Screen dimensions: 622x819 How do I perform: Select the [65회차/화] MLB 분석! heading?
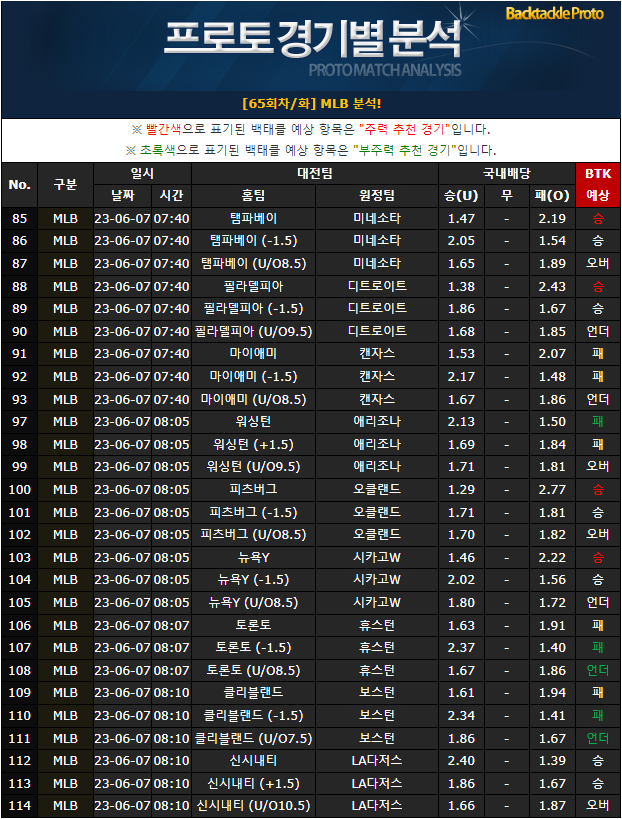(311, 104)
